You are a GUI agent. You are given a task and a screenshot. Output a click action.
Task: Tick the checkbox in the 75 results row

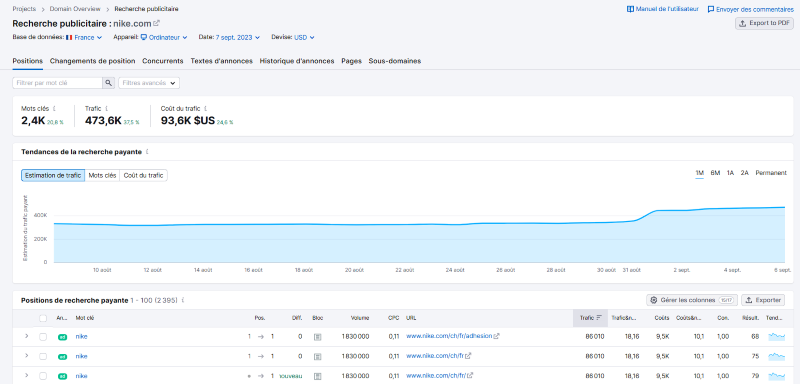(43, 356)
